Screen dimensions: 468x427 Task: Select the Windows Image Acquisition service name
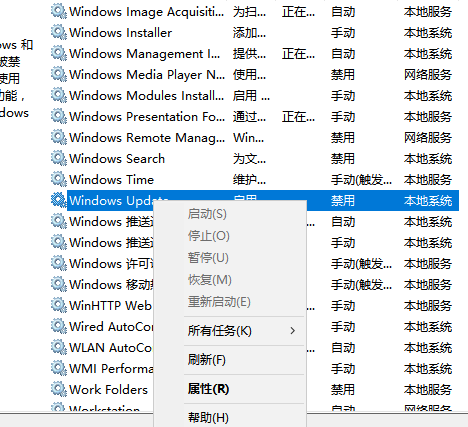point(147,12)
